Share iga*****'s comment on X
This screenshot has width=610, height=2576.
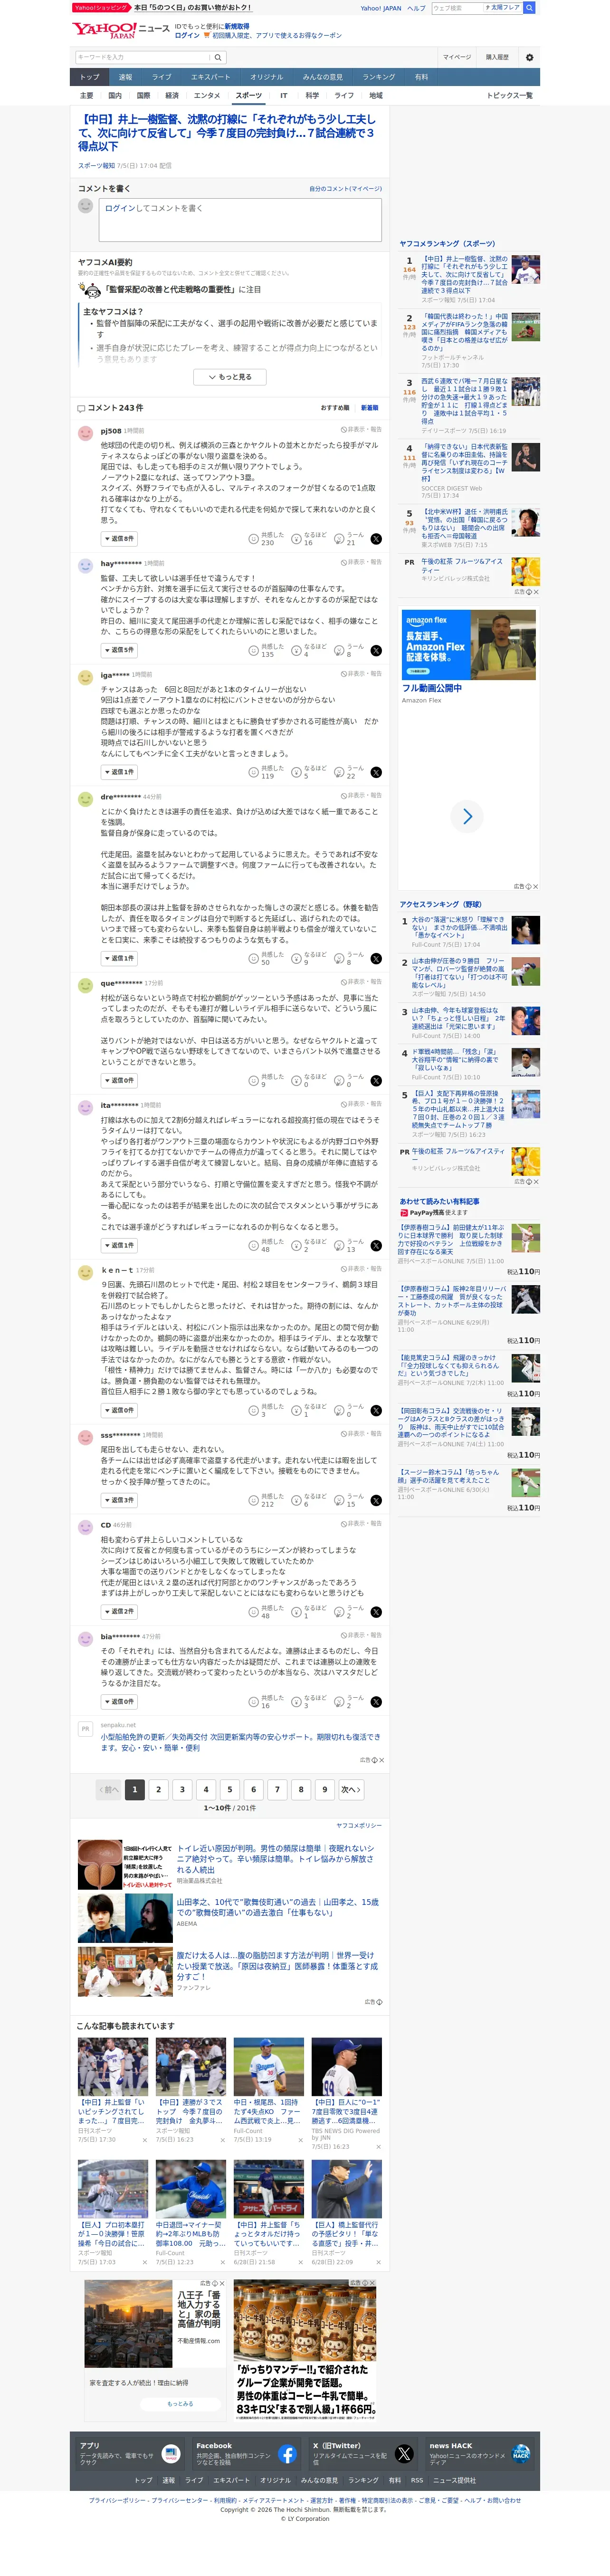coord(376,772)
